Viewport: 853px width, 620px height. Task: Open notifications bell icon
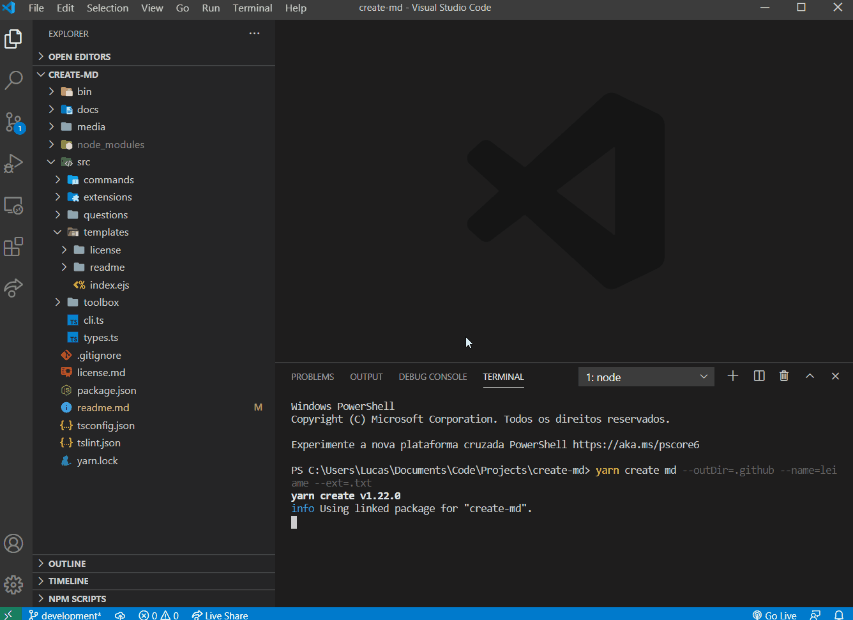pyautogui.click(x=838, y=615)
